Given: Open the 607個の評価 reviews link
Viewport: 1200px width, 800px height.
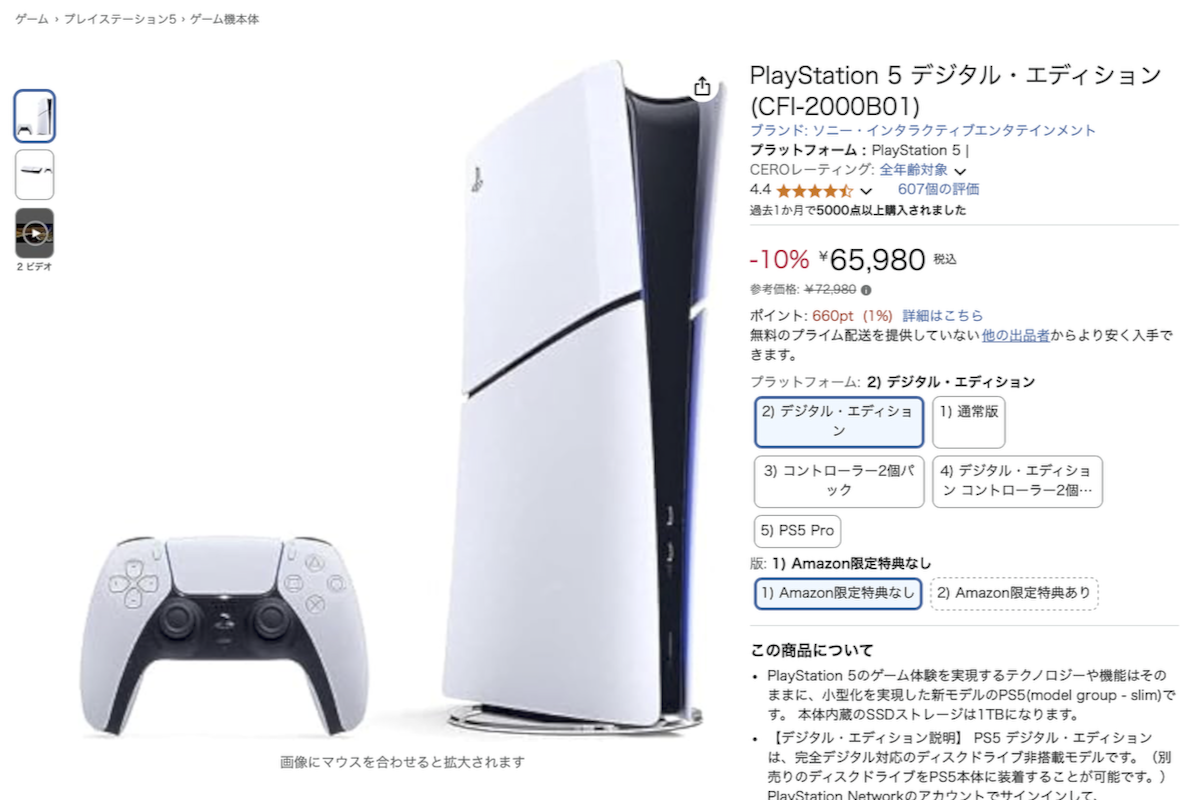Looking at the screenshot, I should (x=938, y=189).
